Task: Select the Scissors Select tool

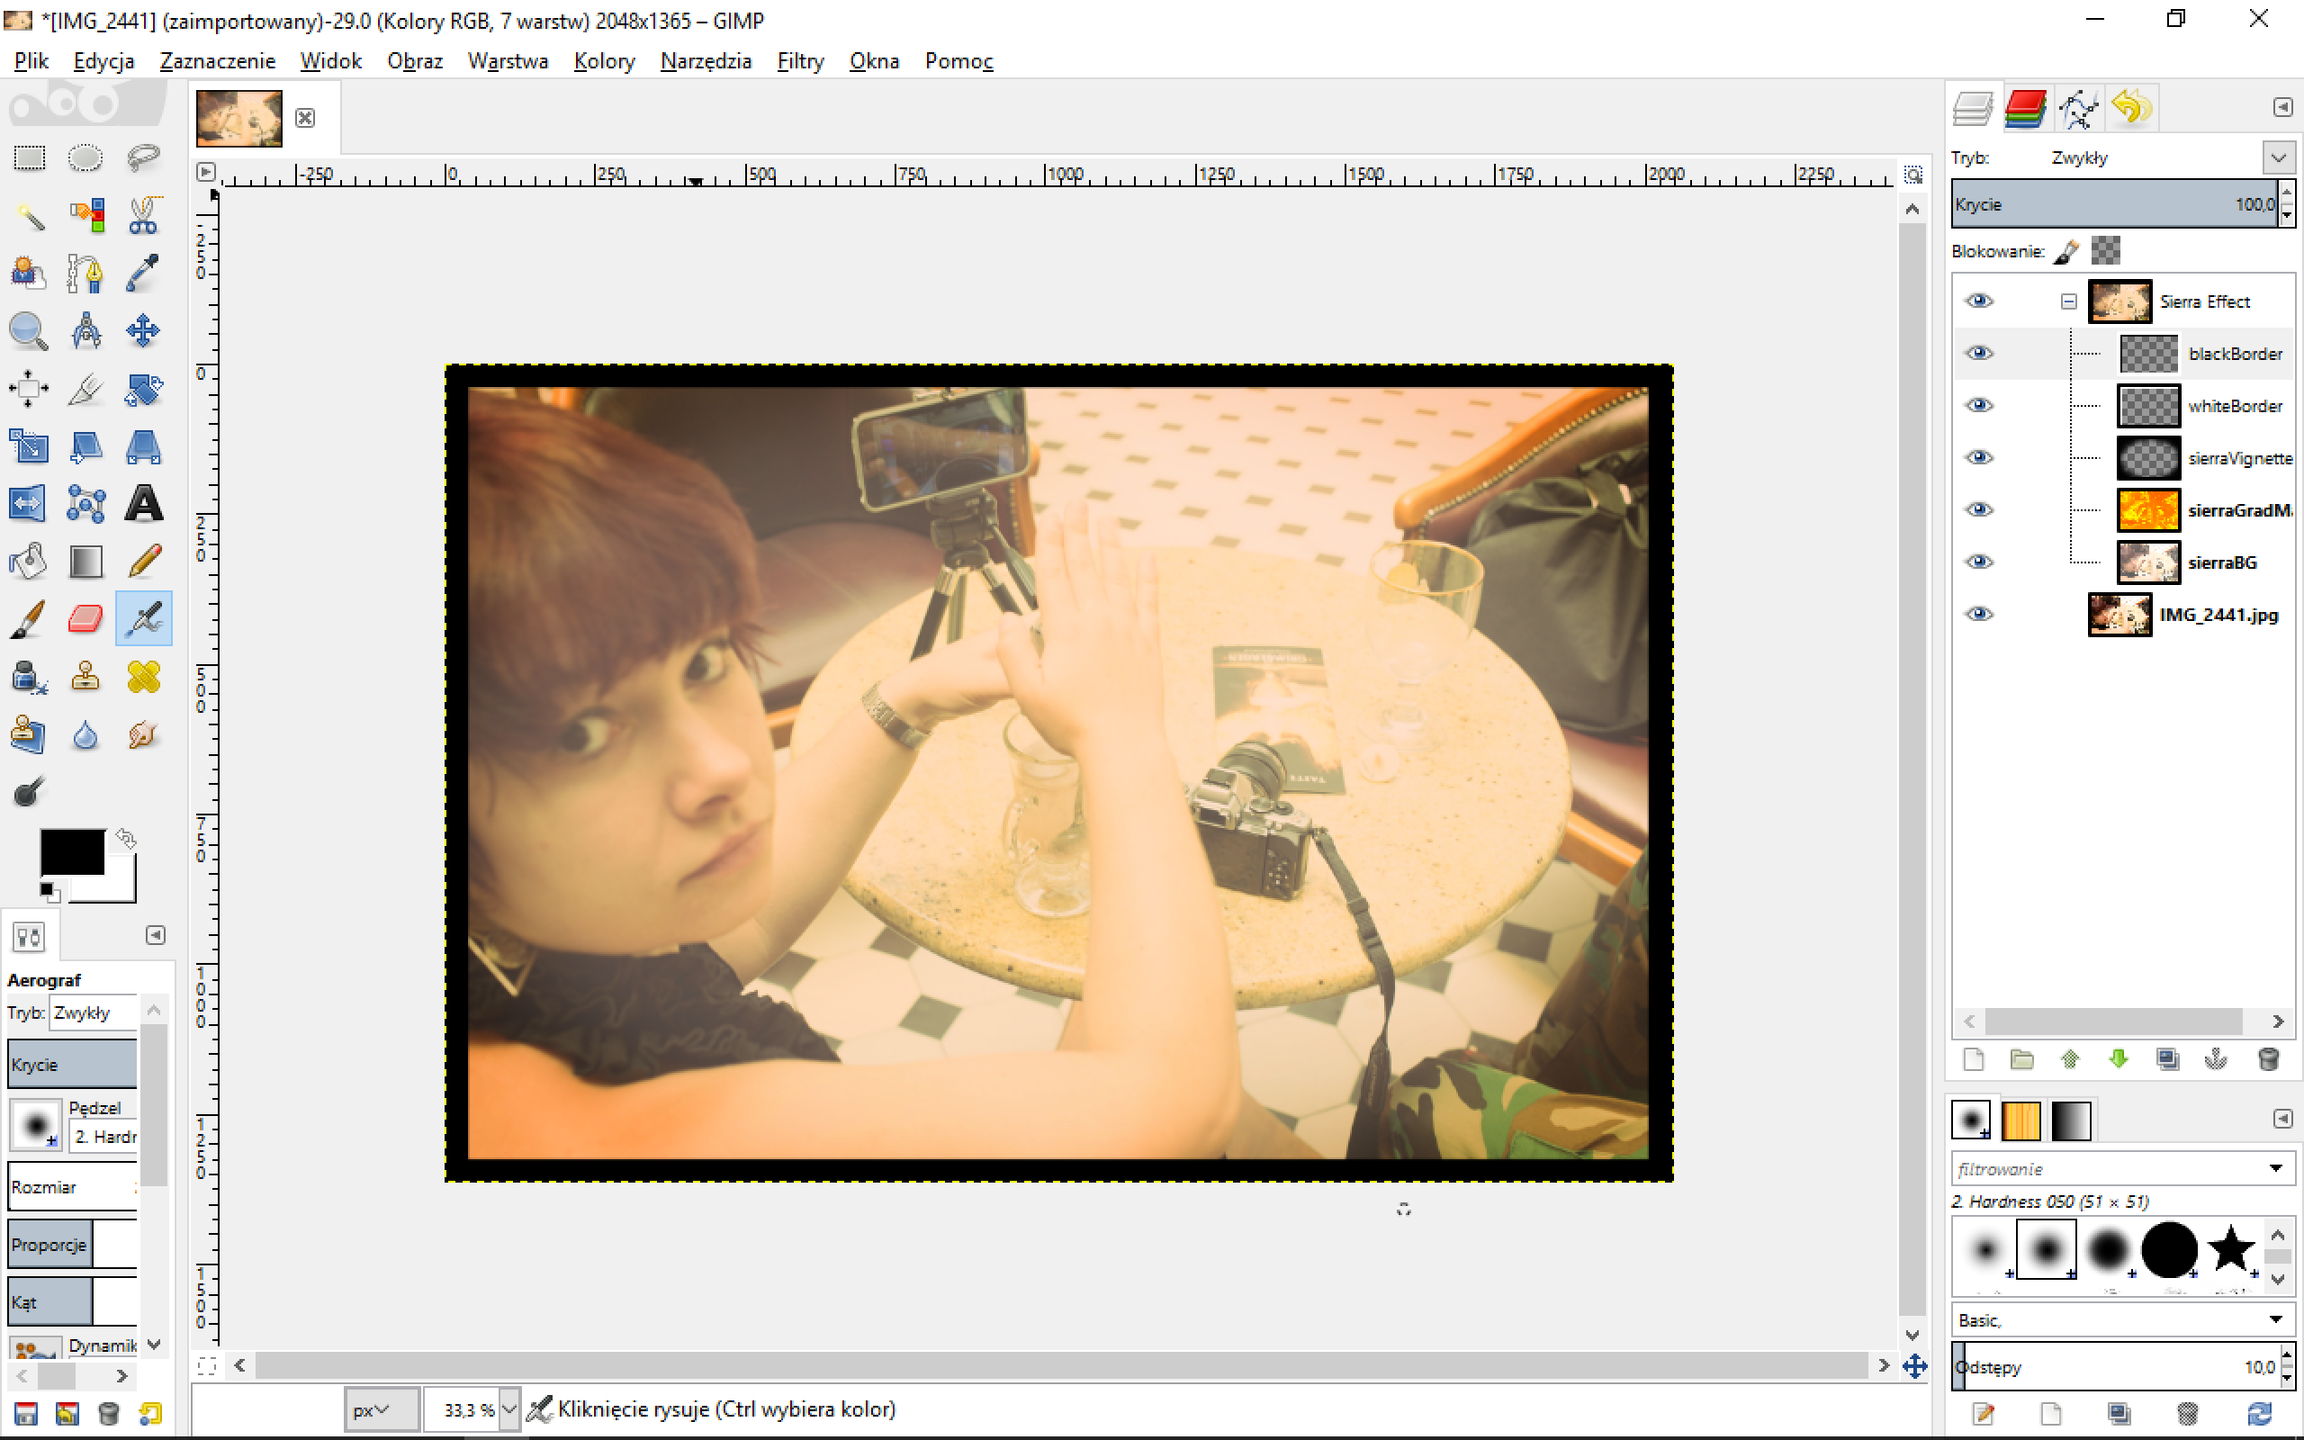Action: tap(143, 215)
